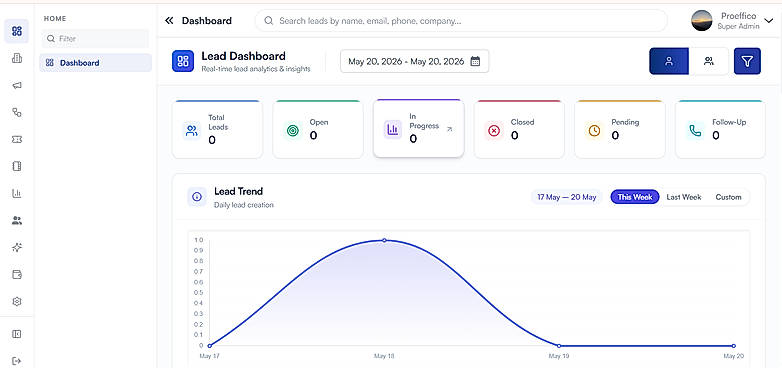Select the This Week tab
This screenshot has width=782, height=368.
pyautogui.click(x=635, y=197)
